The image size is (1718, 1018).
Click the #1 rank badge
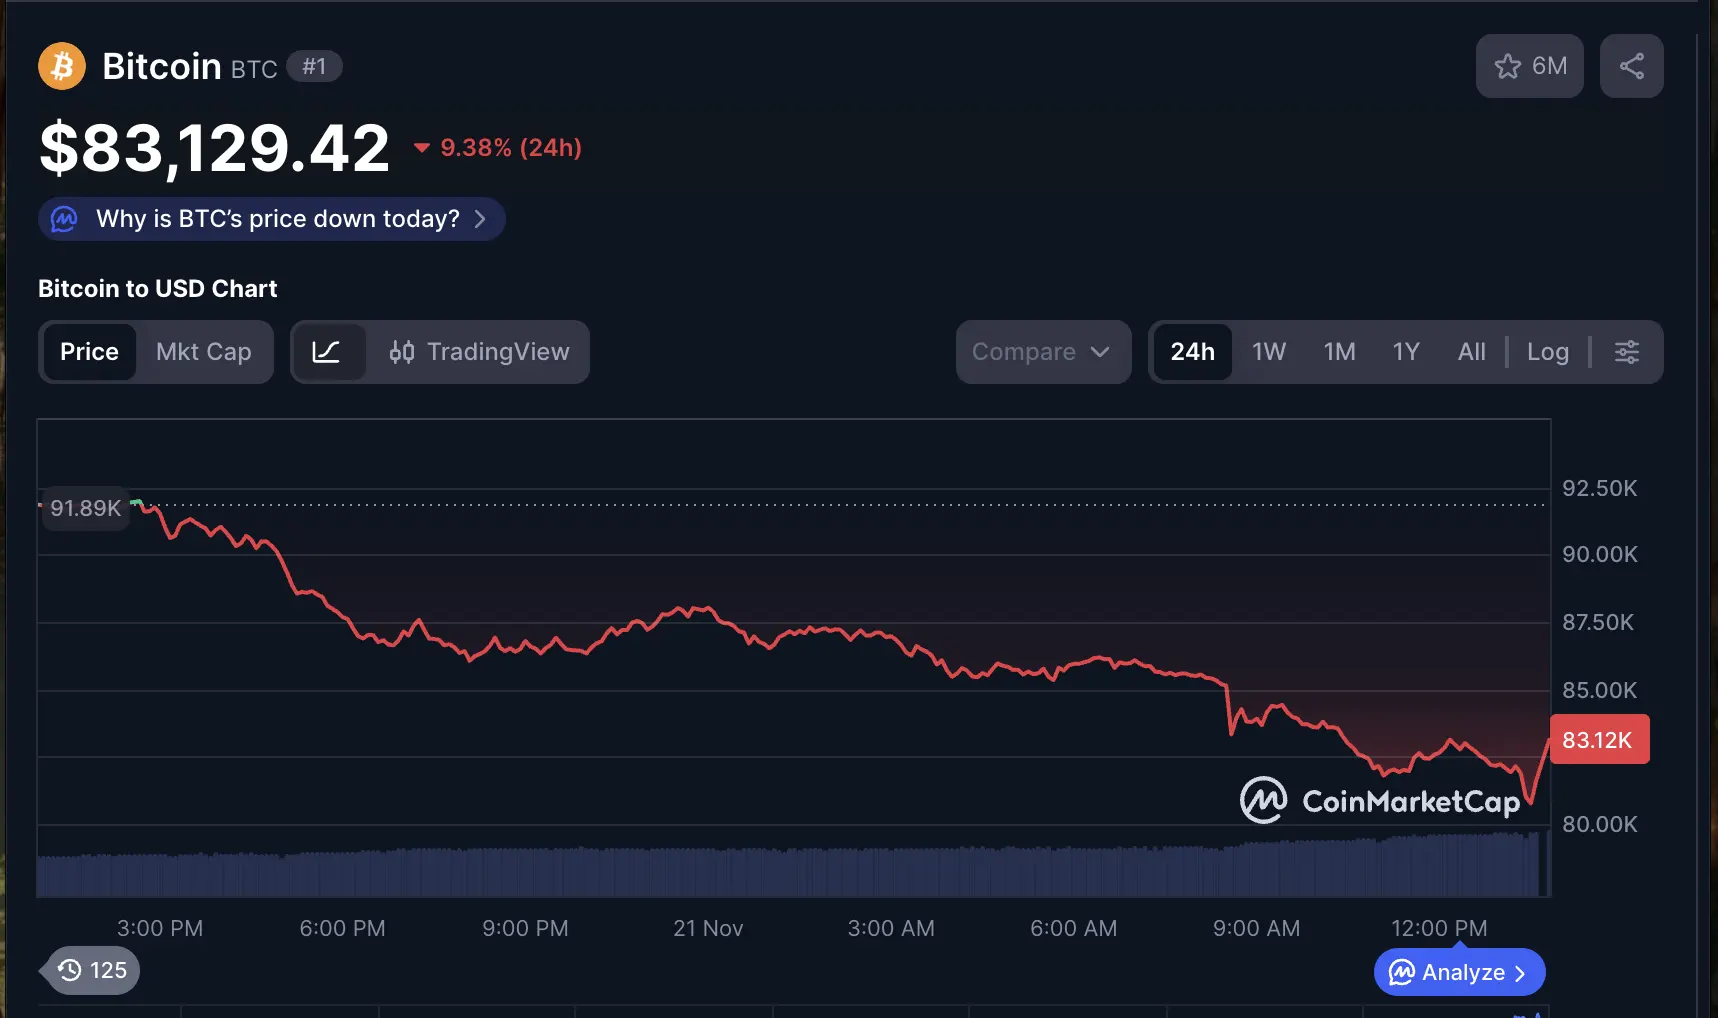click(x=316, y=66)
